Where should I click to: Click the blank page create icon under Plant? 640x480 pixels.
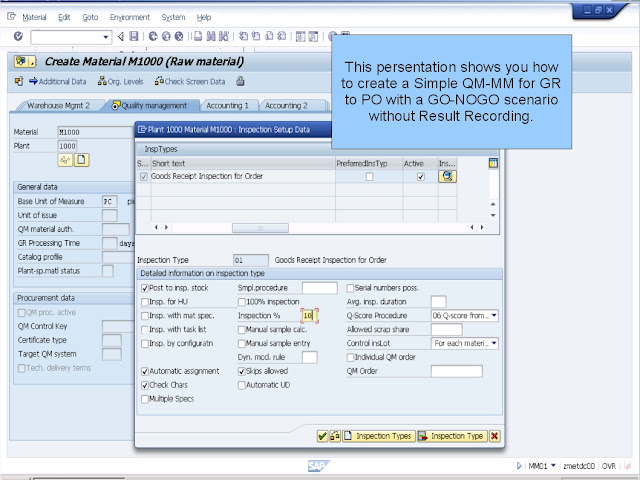[x=81, y=160]
